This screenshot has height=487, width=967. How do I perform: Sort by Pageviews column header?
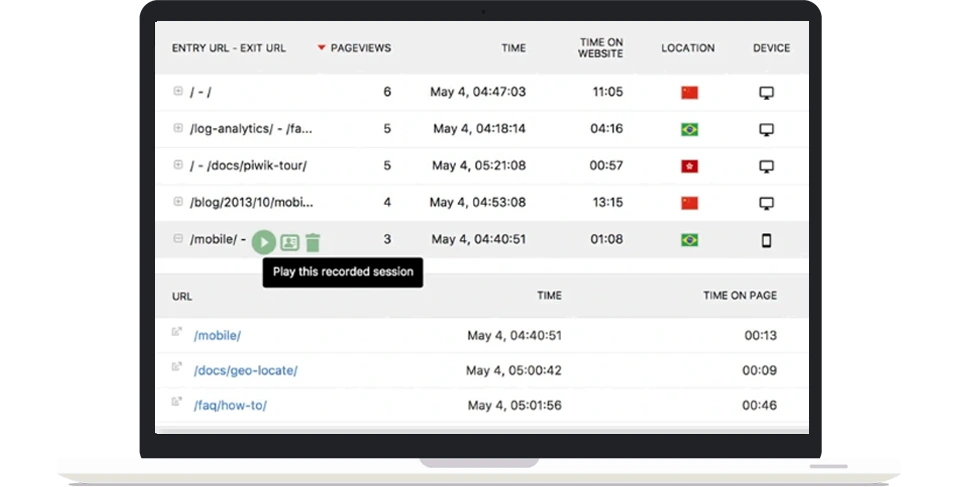[360, 48]
